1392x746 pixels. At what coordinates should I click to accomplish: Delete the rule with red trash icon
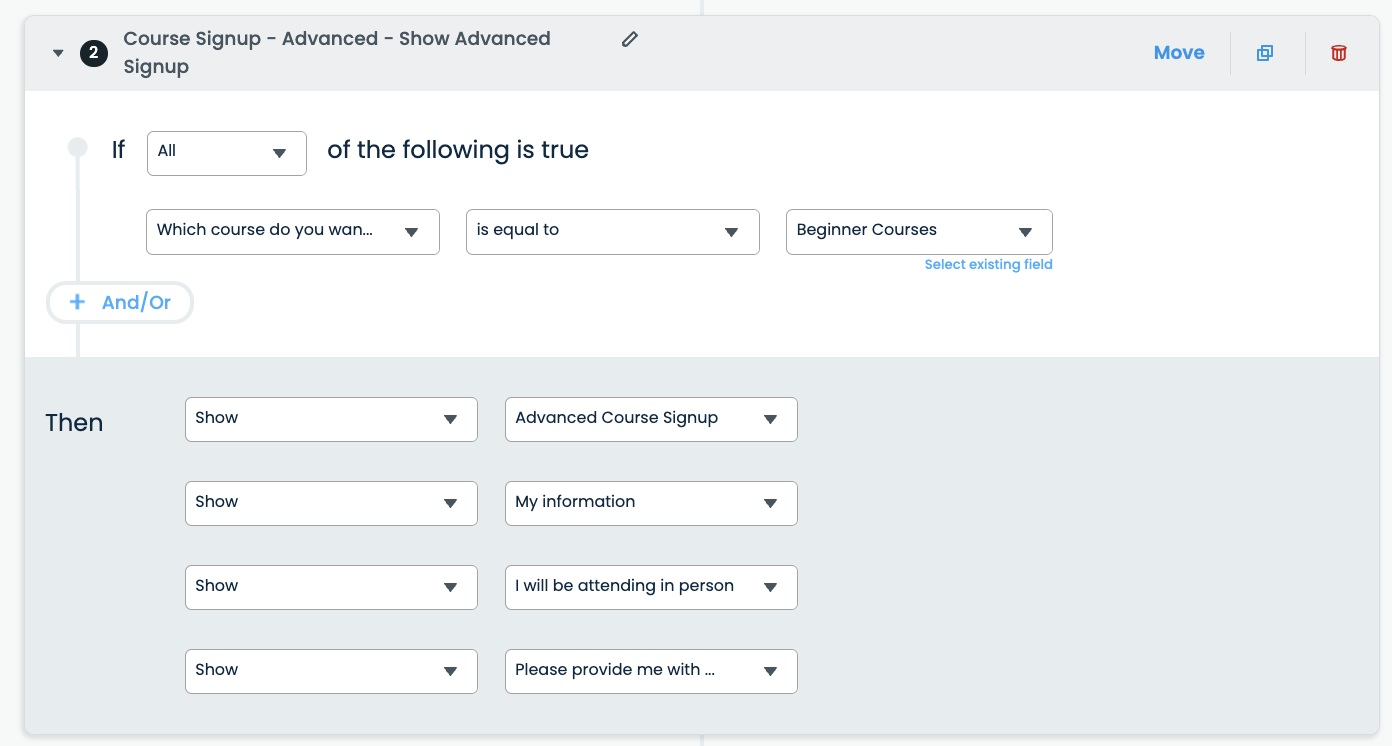coord(1338,53)
